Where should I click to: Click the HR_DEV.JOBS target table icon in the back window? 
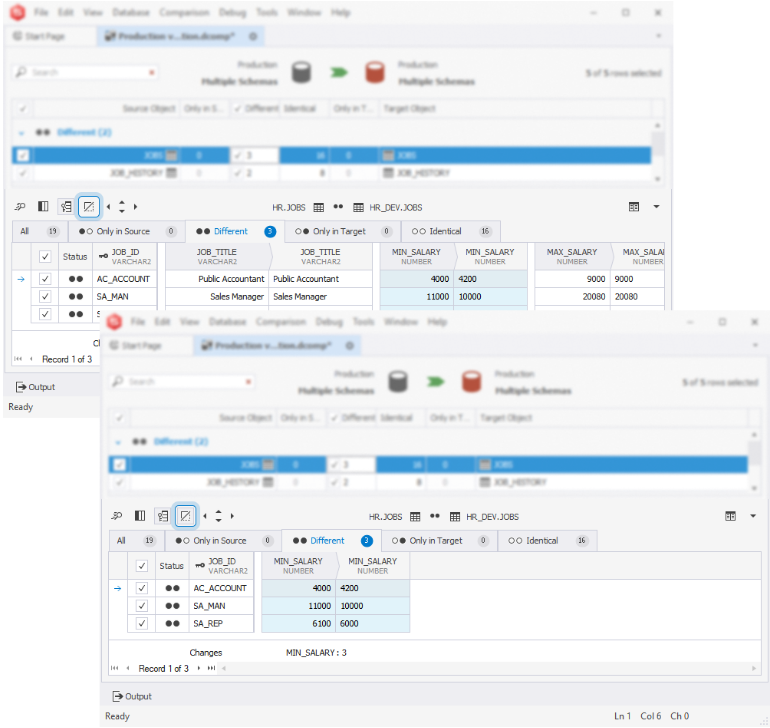coord(358,207)
